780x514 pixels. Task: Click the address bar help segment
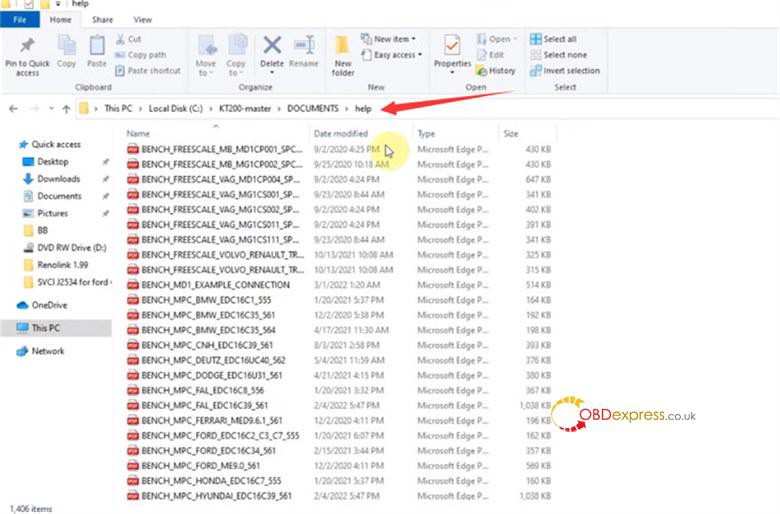tap(363, 108)
